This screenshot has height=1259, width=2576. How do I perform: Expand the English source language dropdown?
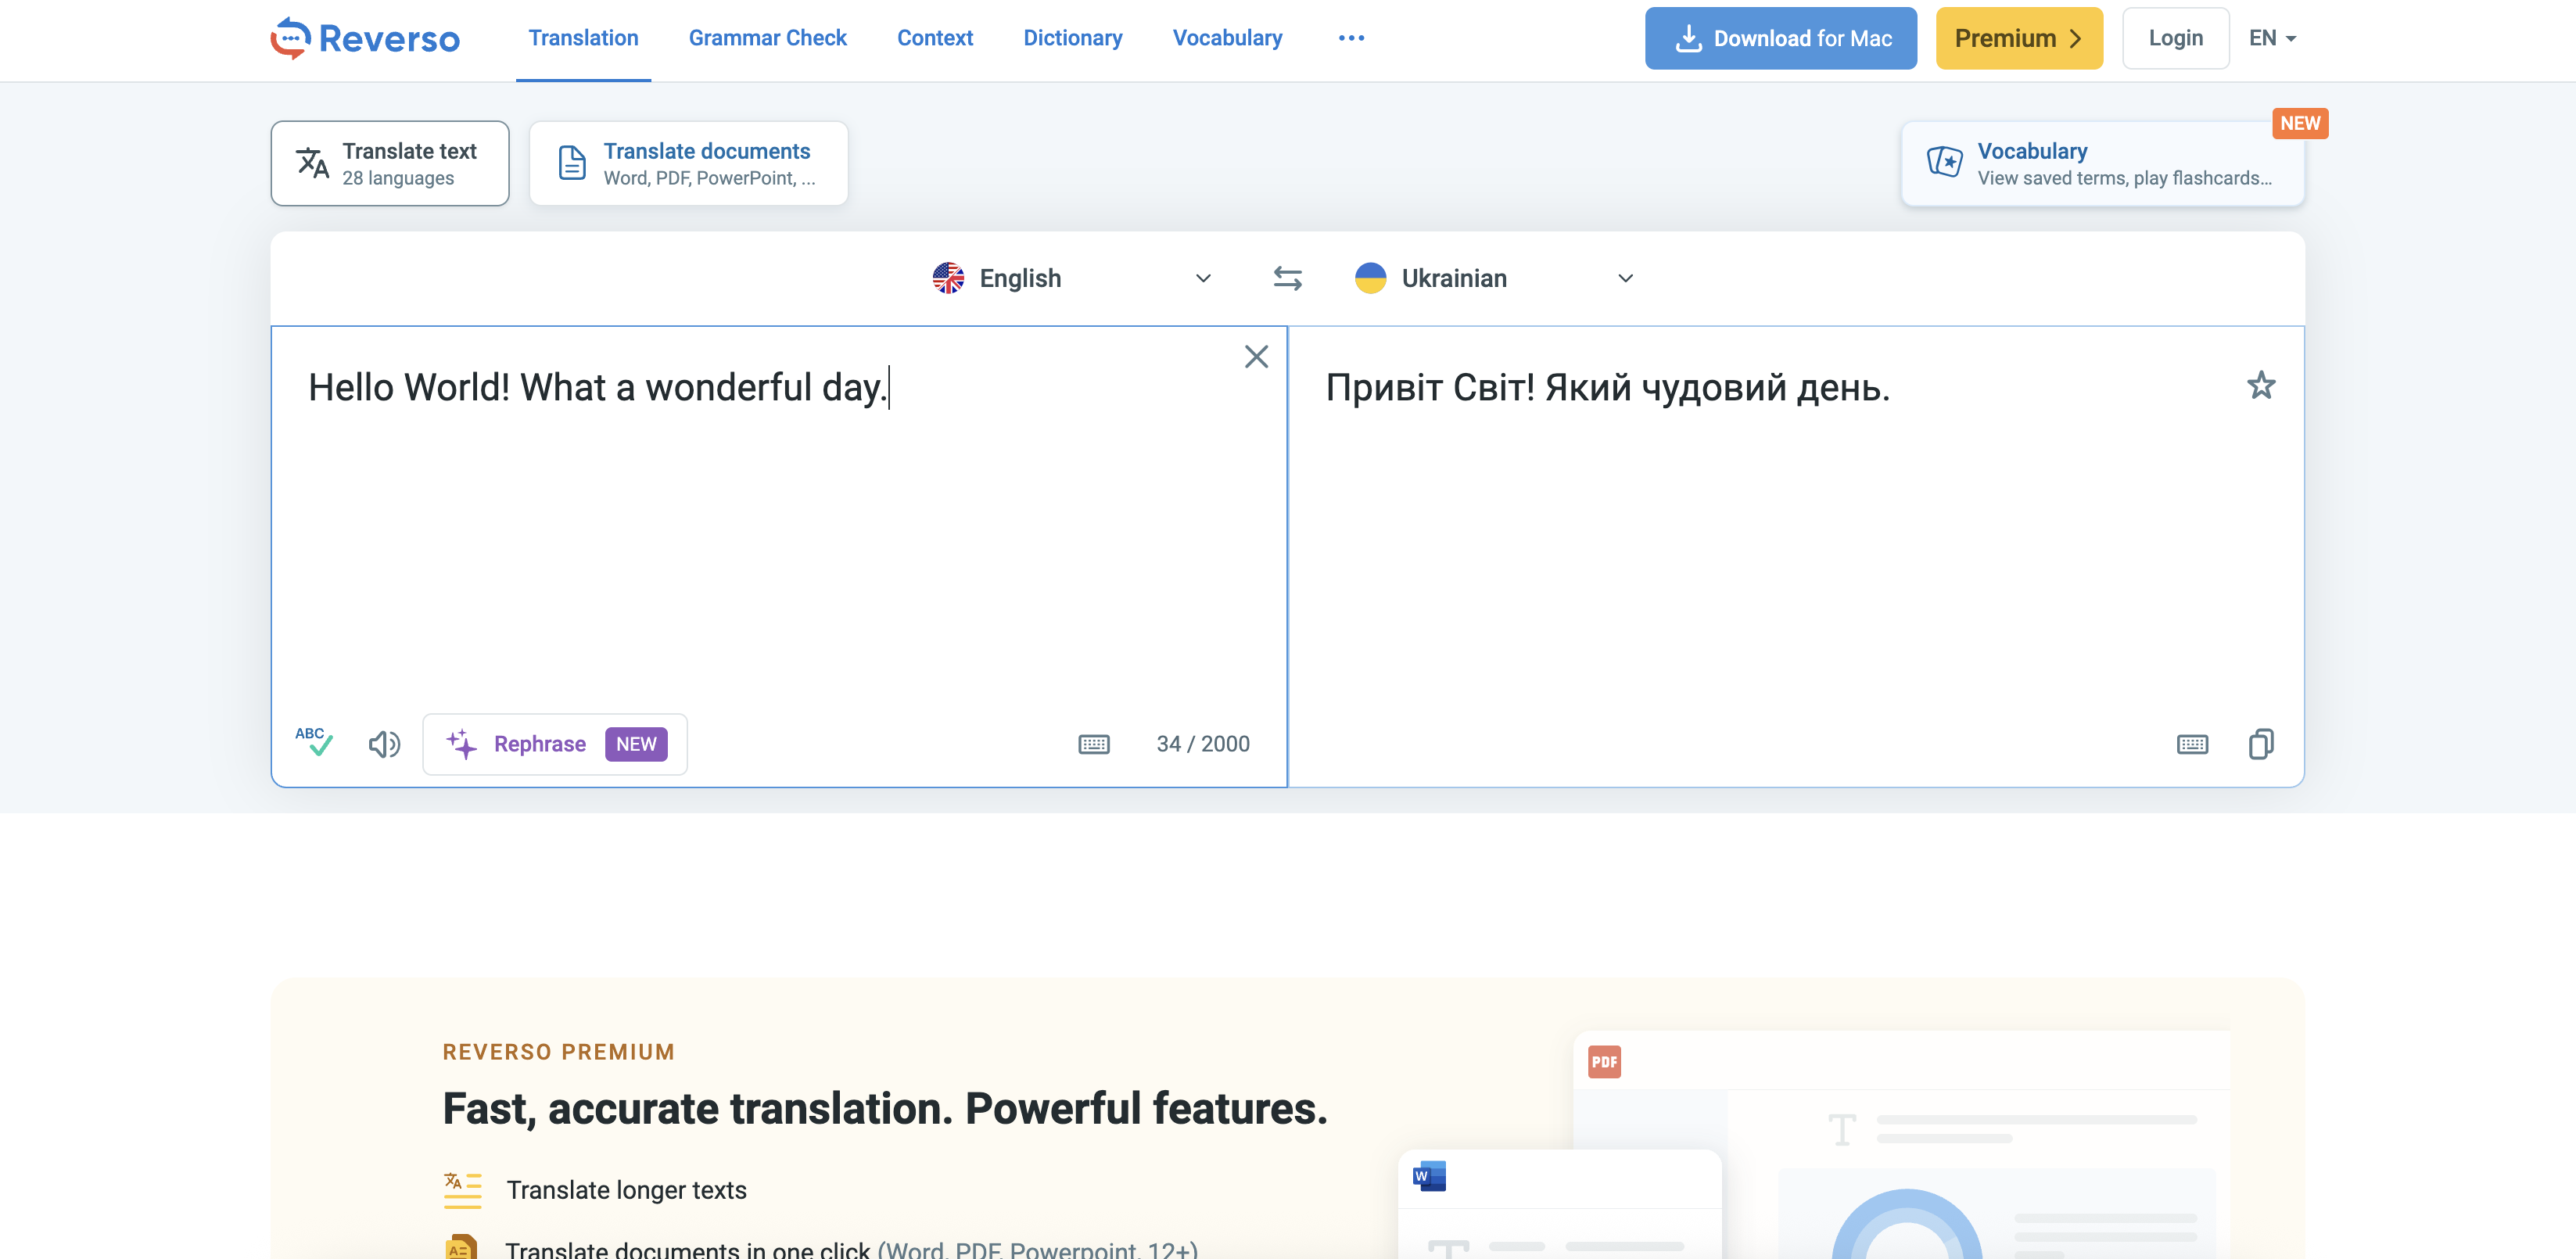(1203, 278)
